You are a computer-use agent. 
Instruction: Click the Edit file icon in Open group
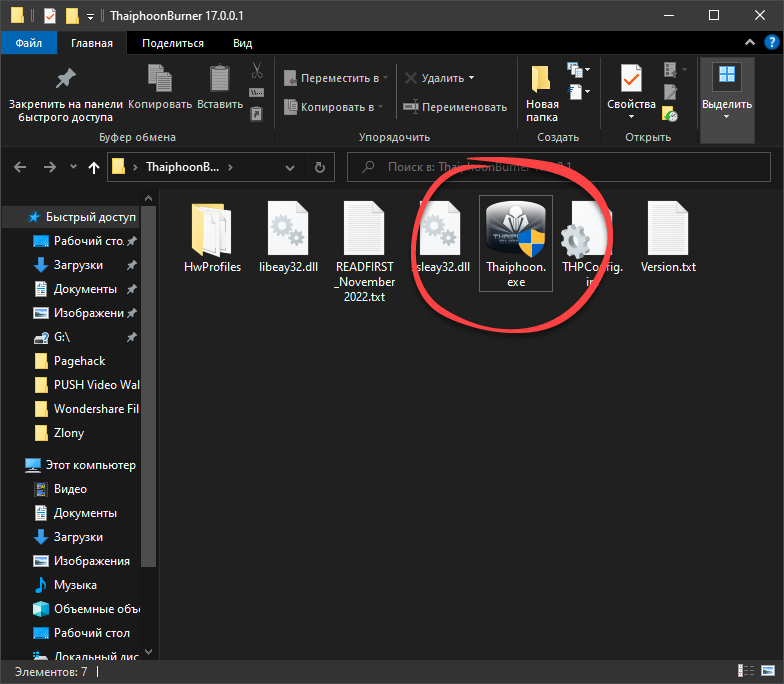670,92
